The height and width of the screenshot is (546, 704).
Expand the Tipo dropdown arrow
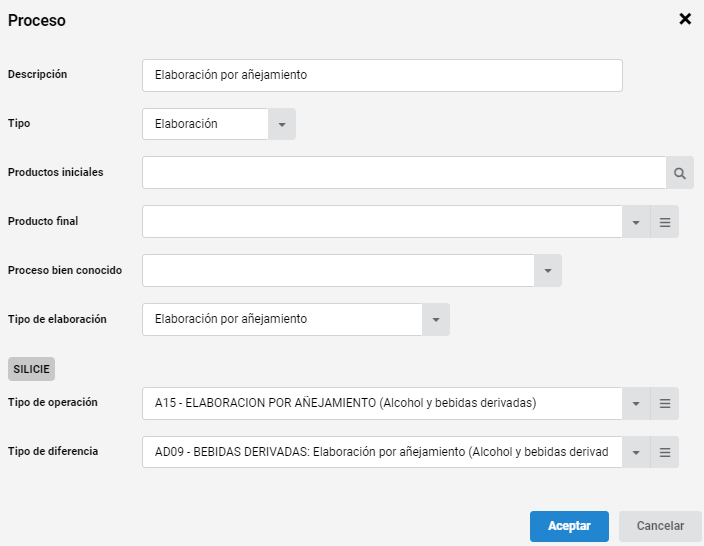(x=282, y=124)
